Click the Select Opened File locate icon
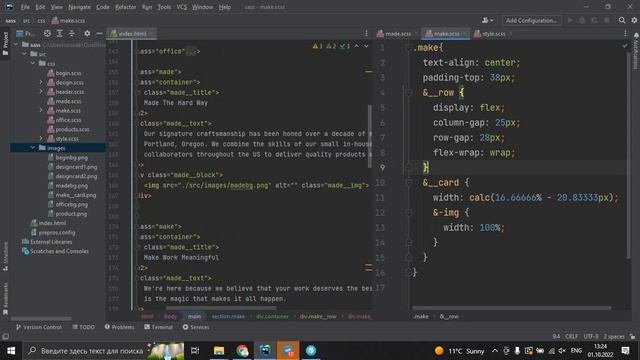 [x=47, y=33]
